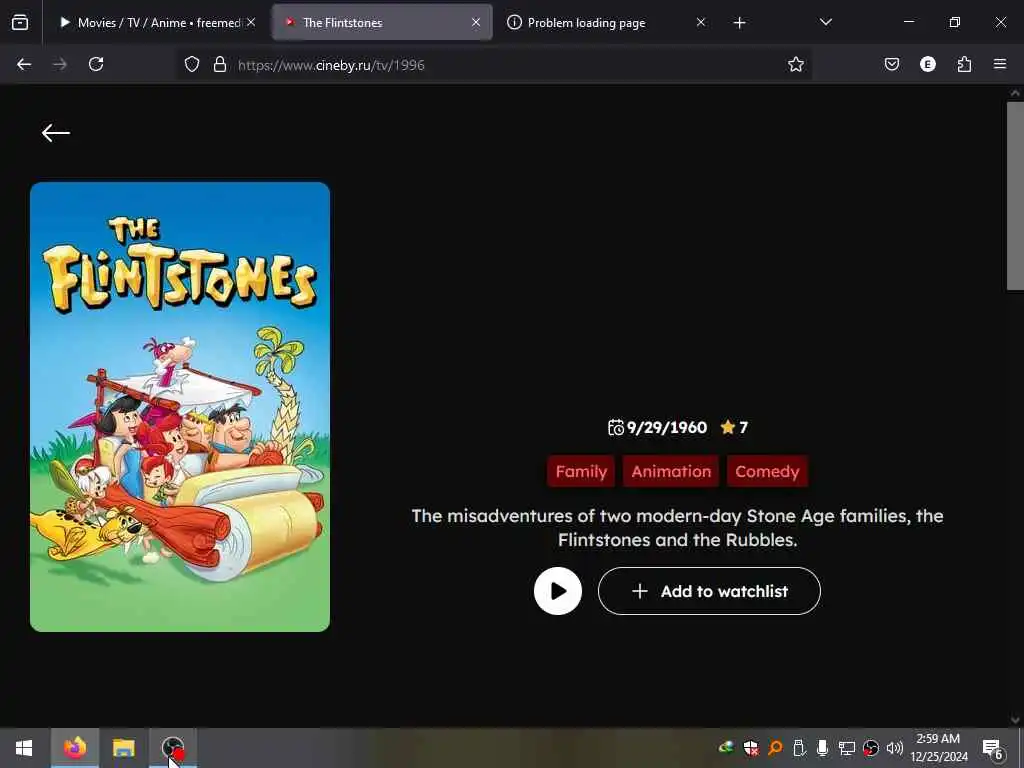Viewport: 1024px width, 768px height.
Task: Play The Flintstones with the round play button
Action: click(558, 591)
